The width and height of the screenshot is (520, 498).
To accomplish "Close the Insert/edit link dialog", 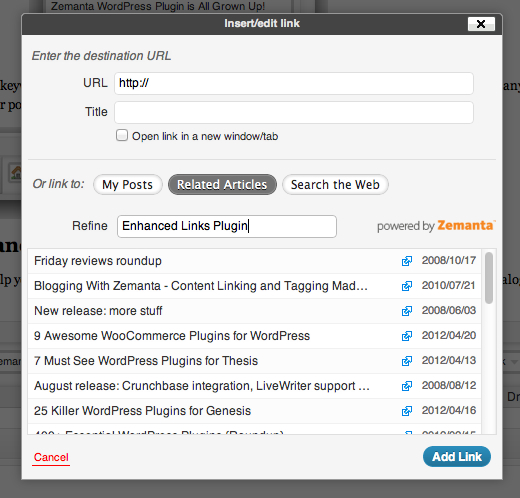I will pos(481,24).
